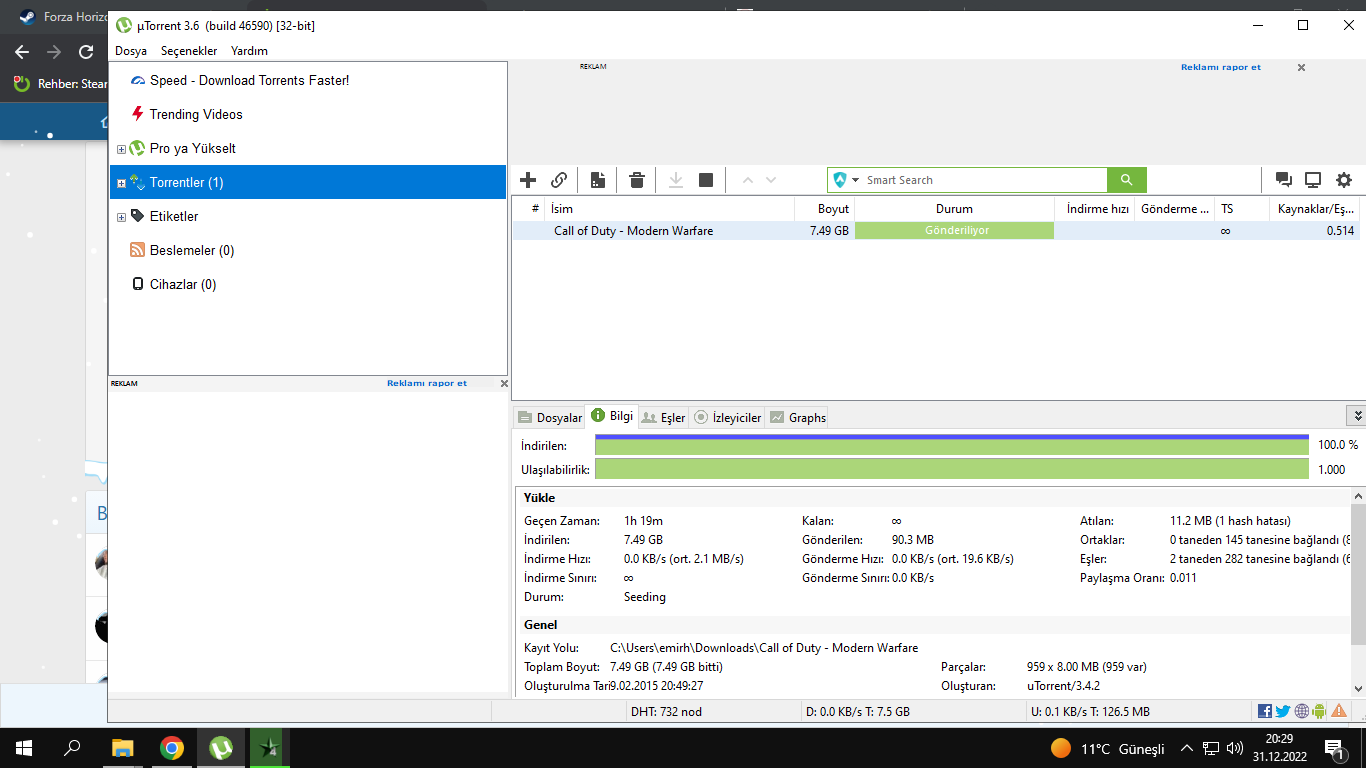Click the browser reload button behind uTorrent

point(87,52)
